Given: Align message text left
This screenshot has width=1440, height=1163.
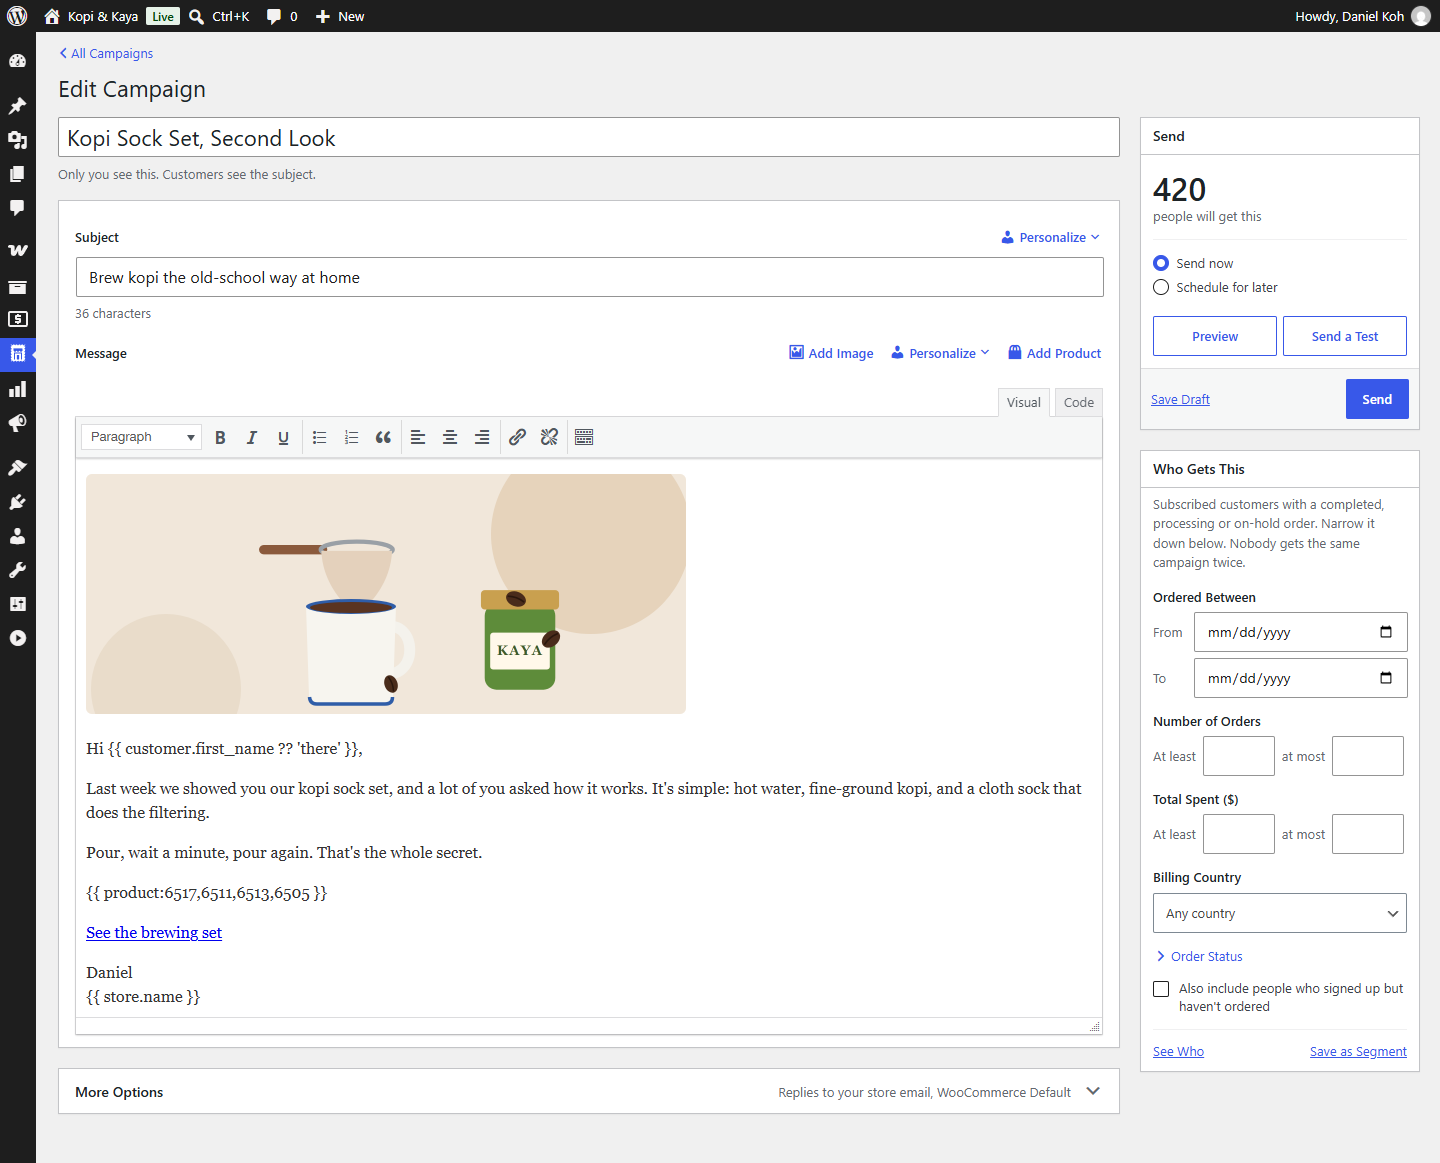Looking at the screenshot, I should coord(418,437).
